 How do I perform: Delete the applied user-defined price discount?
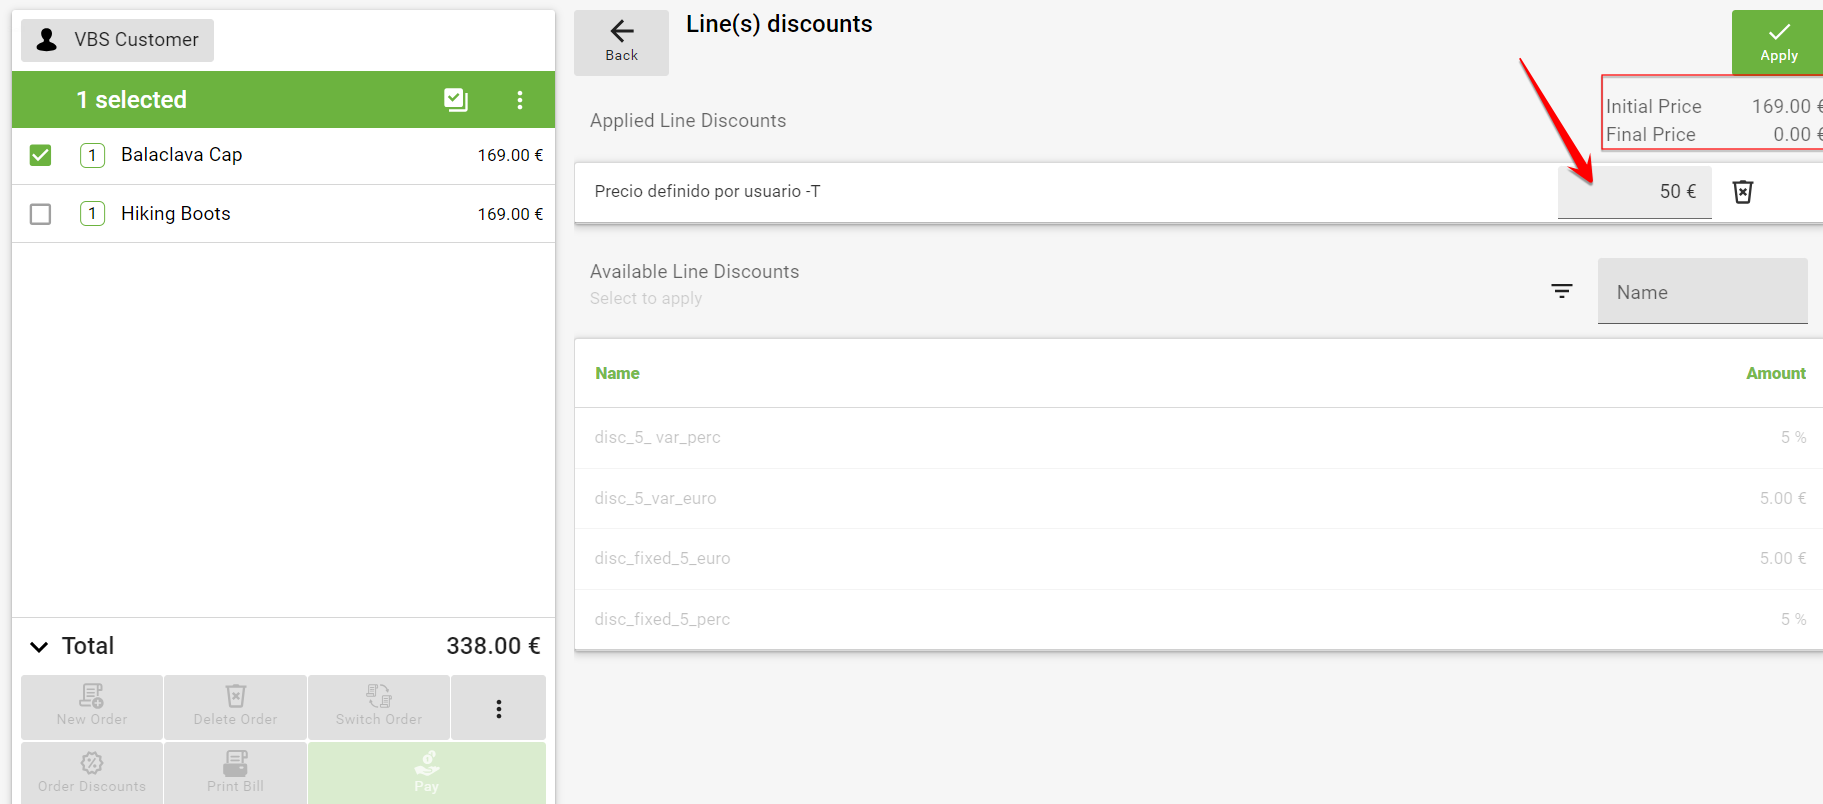1742,192
